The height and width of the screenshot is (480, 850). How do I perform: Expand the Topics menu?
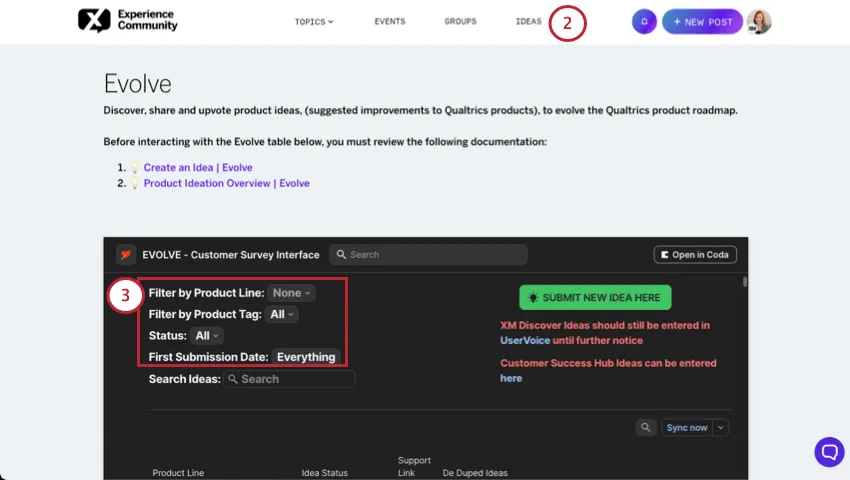pyautogui.click(x=314, y=22)
